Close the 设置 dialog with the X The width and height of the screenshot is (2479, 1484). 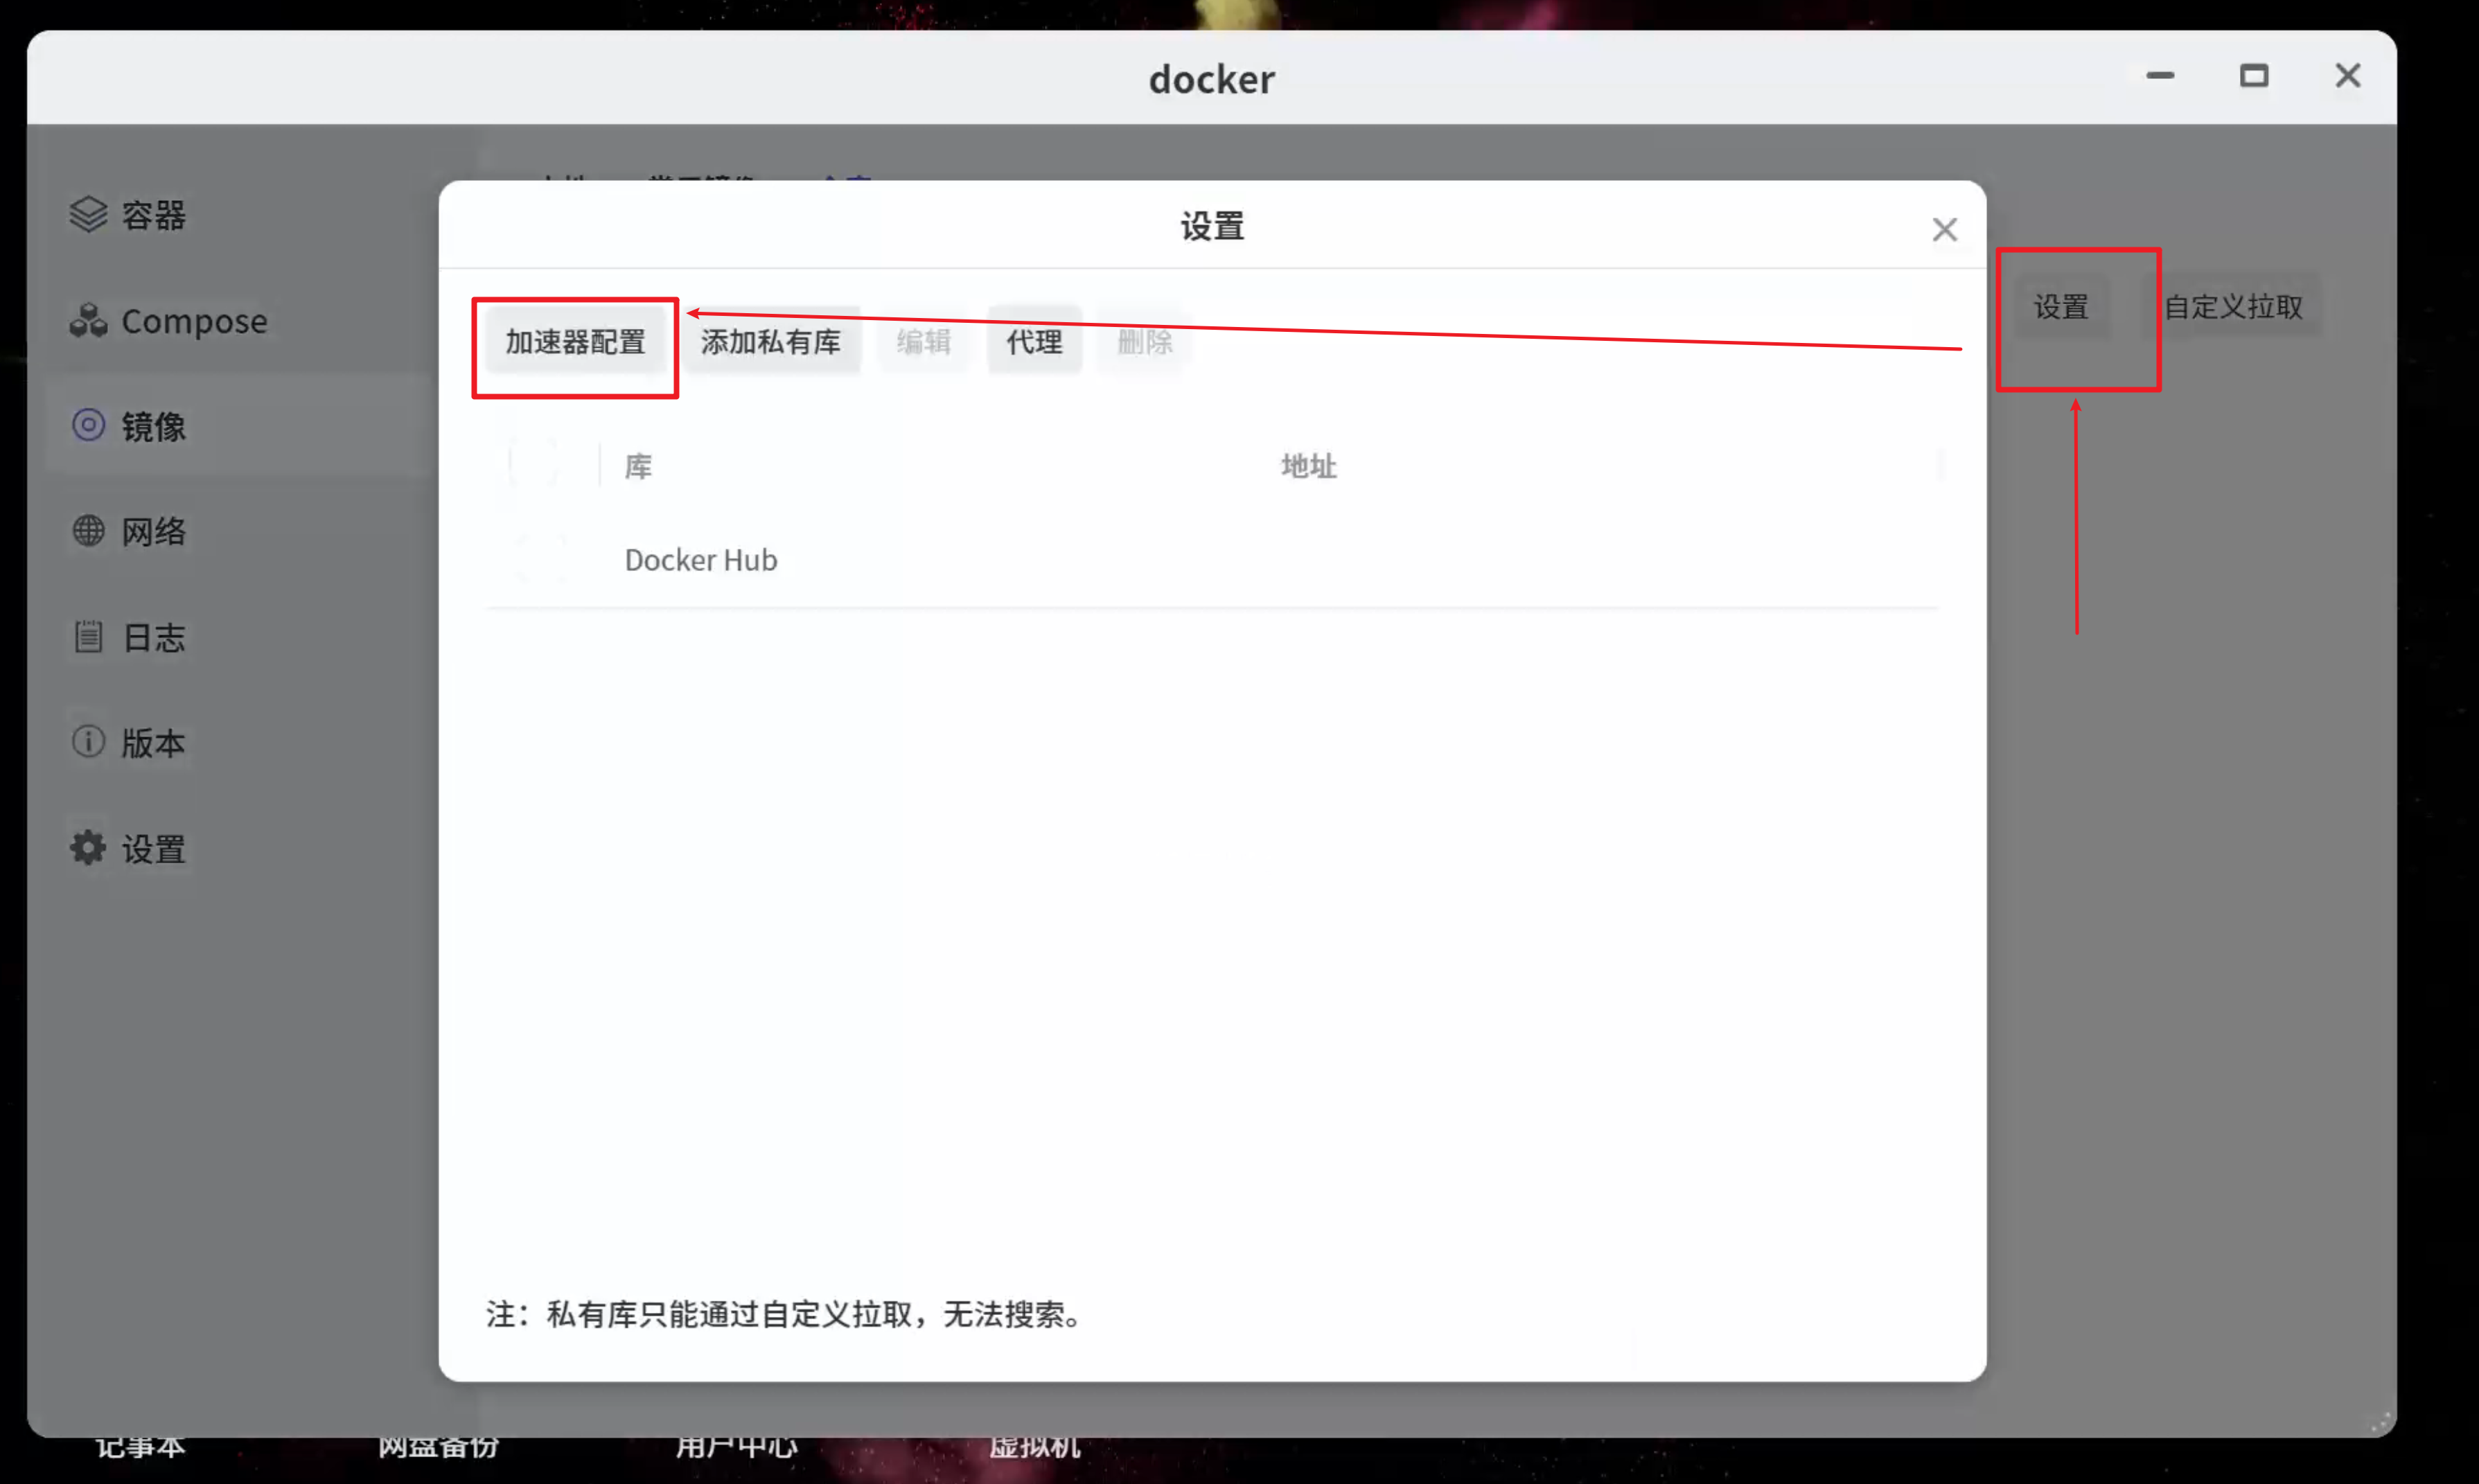tap(1944, 229)
